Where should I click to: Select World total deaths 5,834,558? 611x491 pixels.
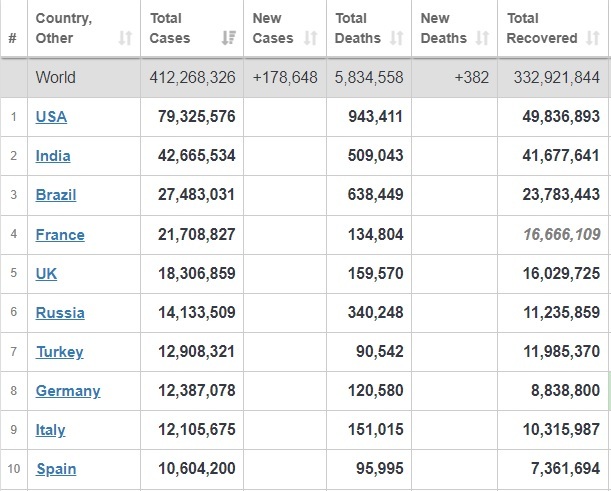coord(369,77)
